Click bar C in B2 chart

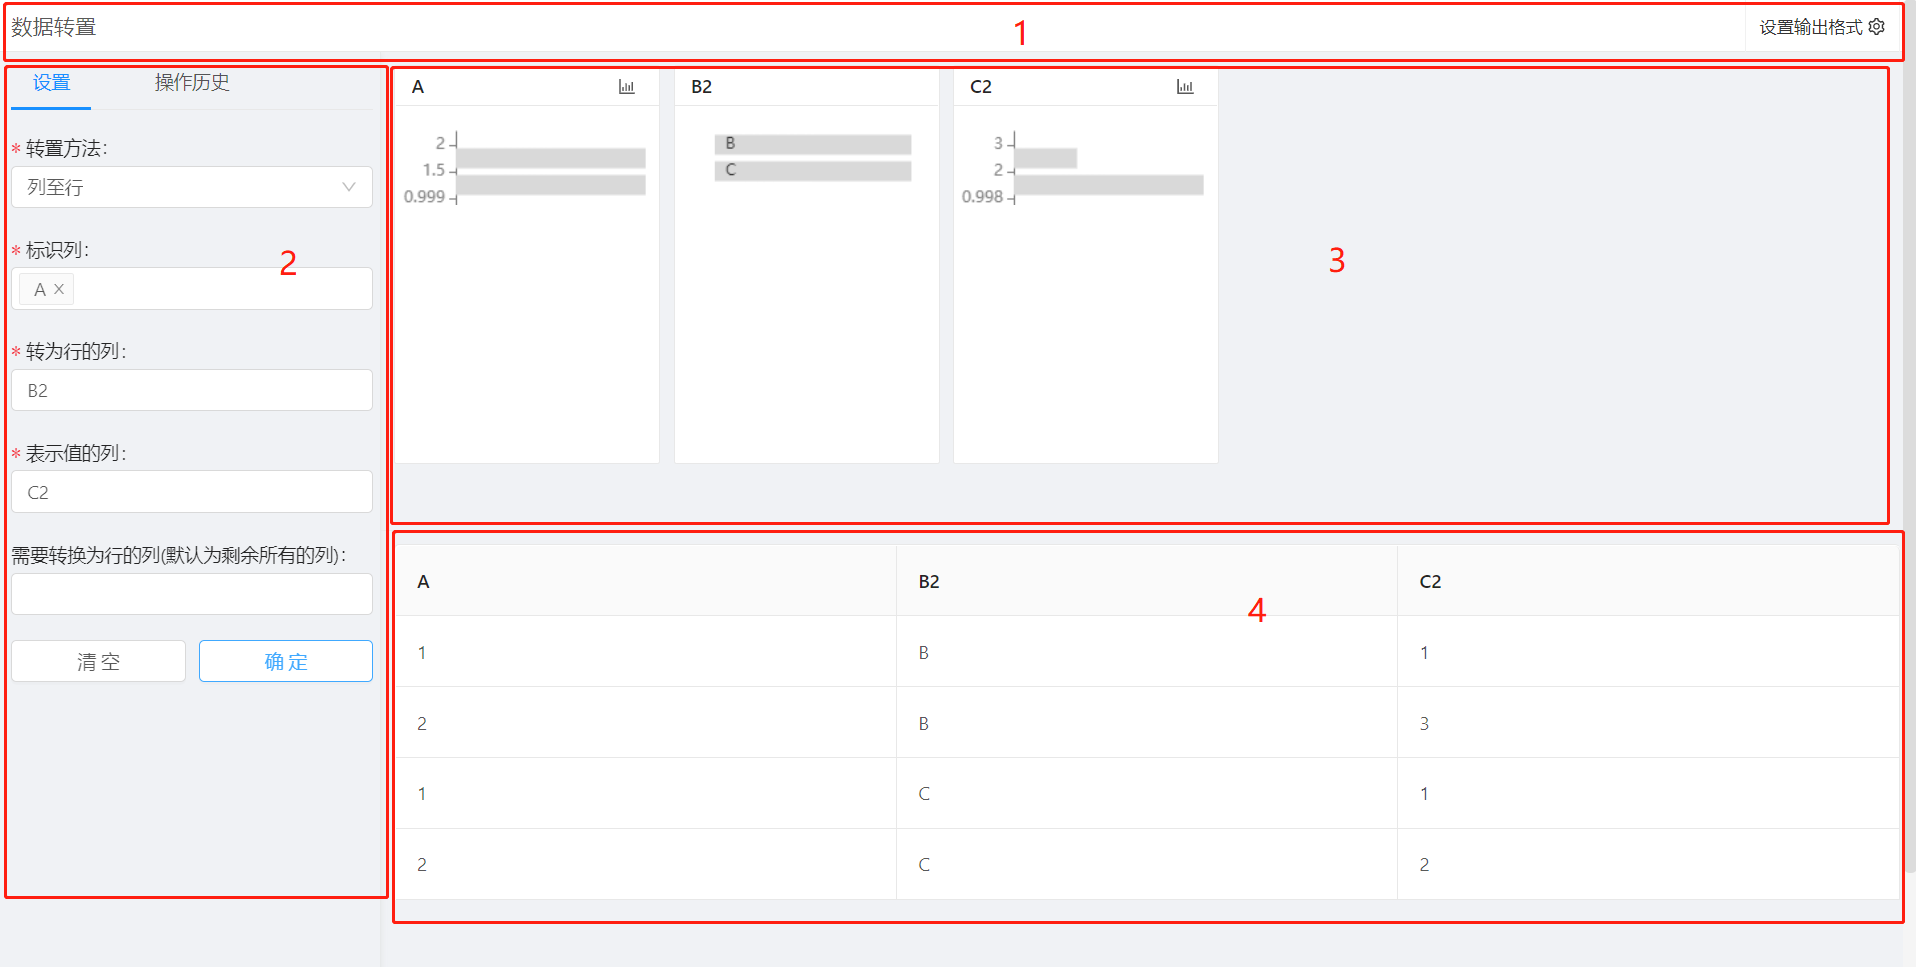[812, 171]
